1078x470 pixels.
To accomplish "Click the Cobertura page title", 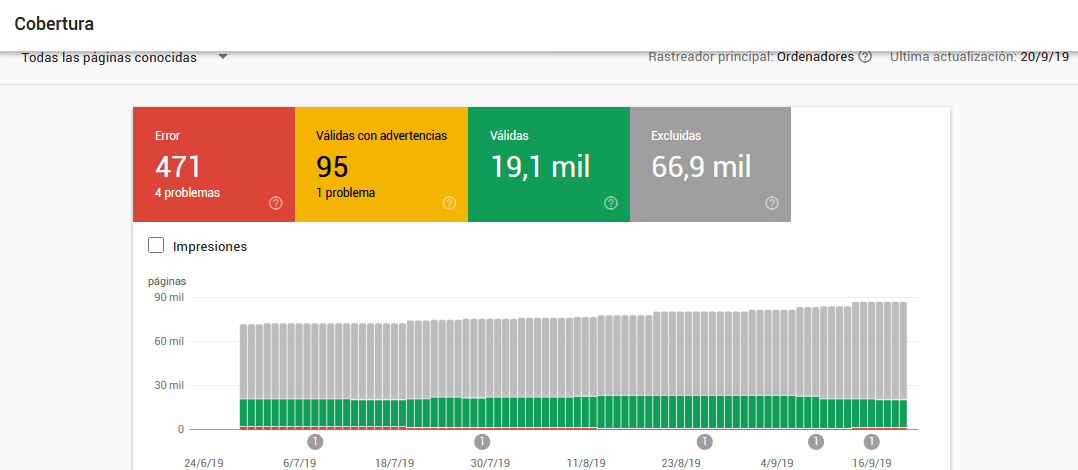I will pos(54,24).
